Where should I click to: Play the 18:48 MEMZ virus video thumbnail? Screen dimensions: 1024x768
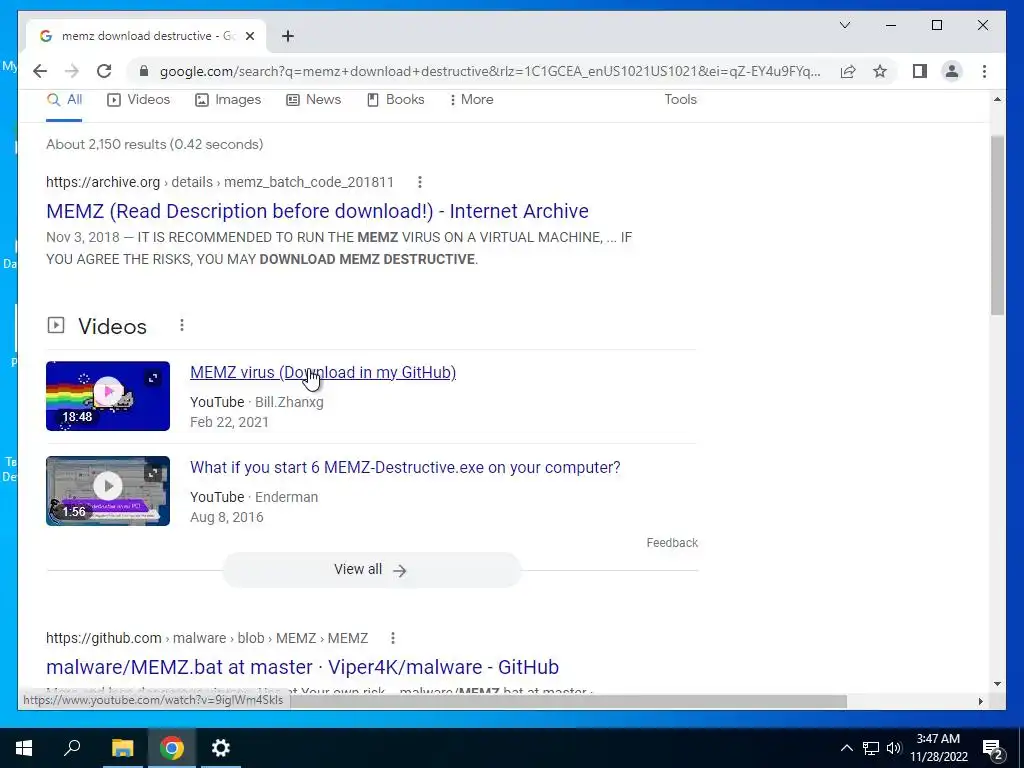coord(108,396)
